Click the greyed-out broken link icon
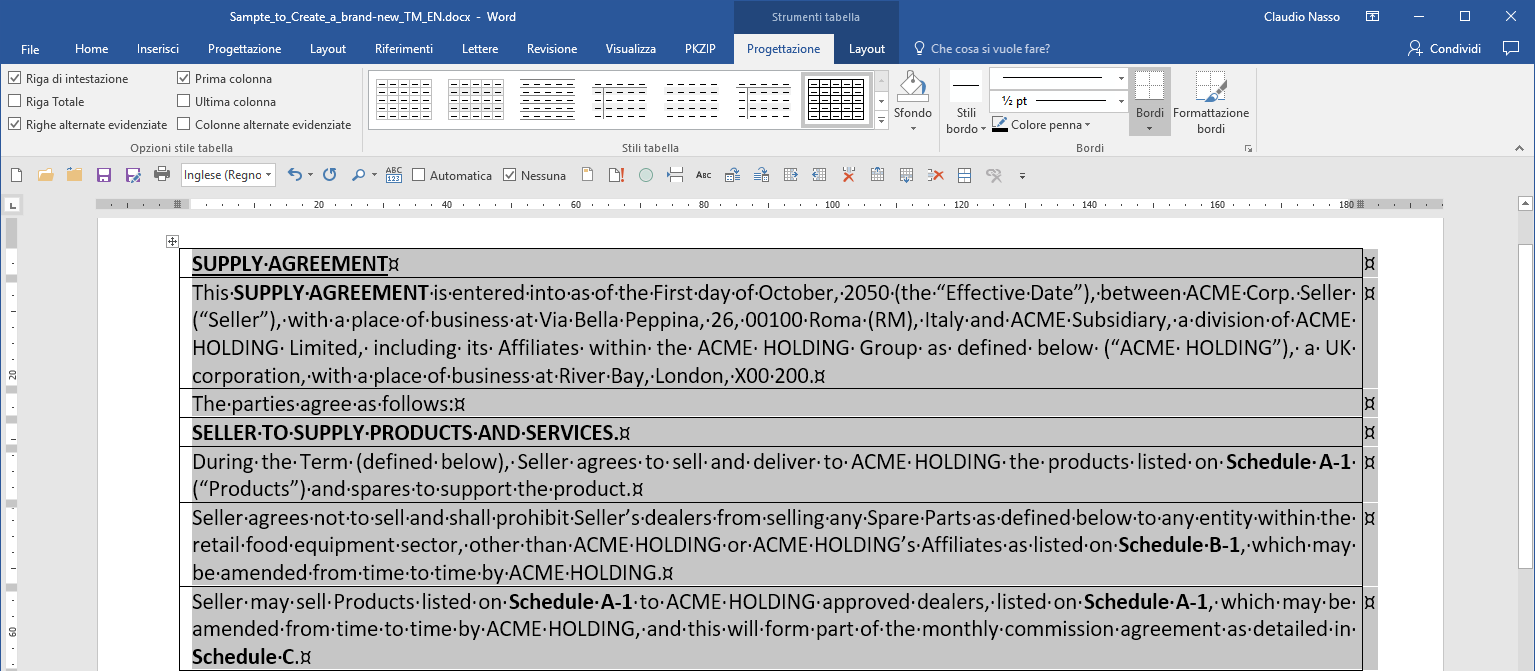Image resolution: width=1535 pixels, height=671 pixels. [993, 175]
